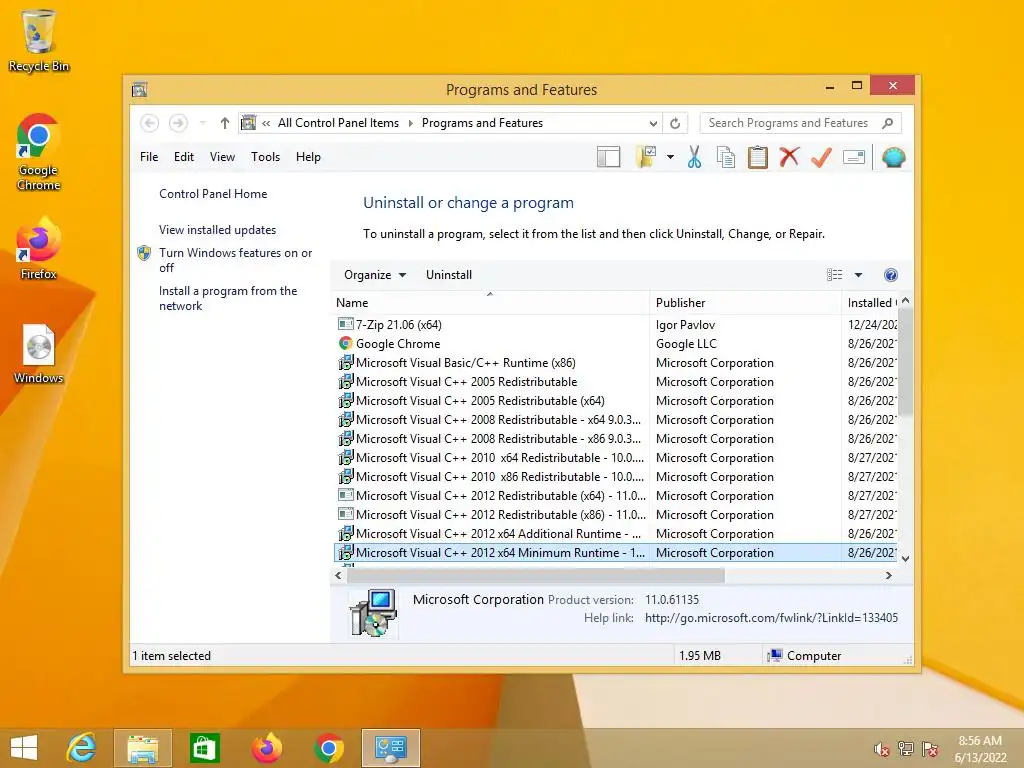The width and height of the screenshot is (1024, 768).
Task: Click the red X Delete icon
Action: (x=789, y=157)
